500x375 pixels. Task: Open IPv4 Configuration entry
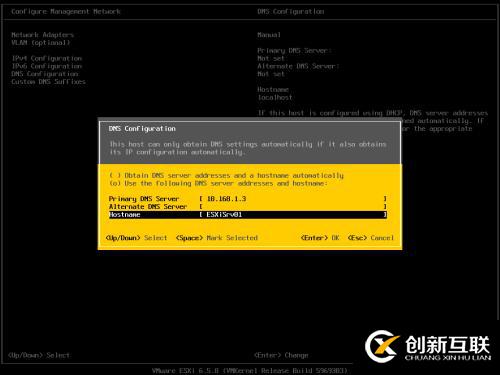click(x=47, y=58)
